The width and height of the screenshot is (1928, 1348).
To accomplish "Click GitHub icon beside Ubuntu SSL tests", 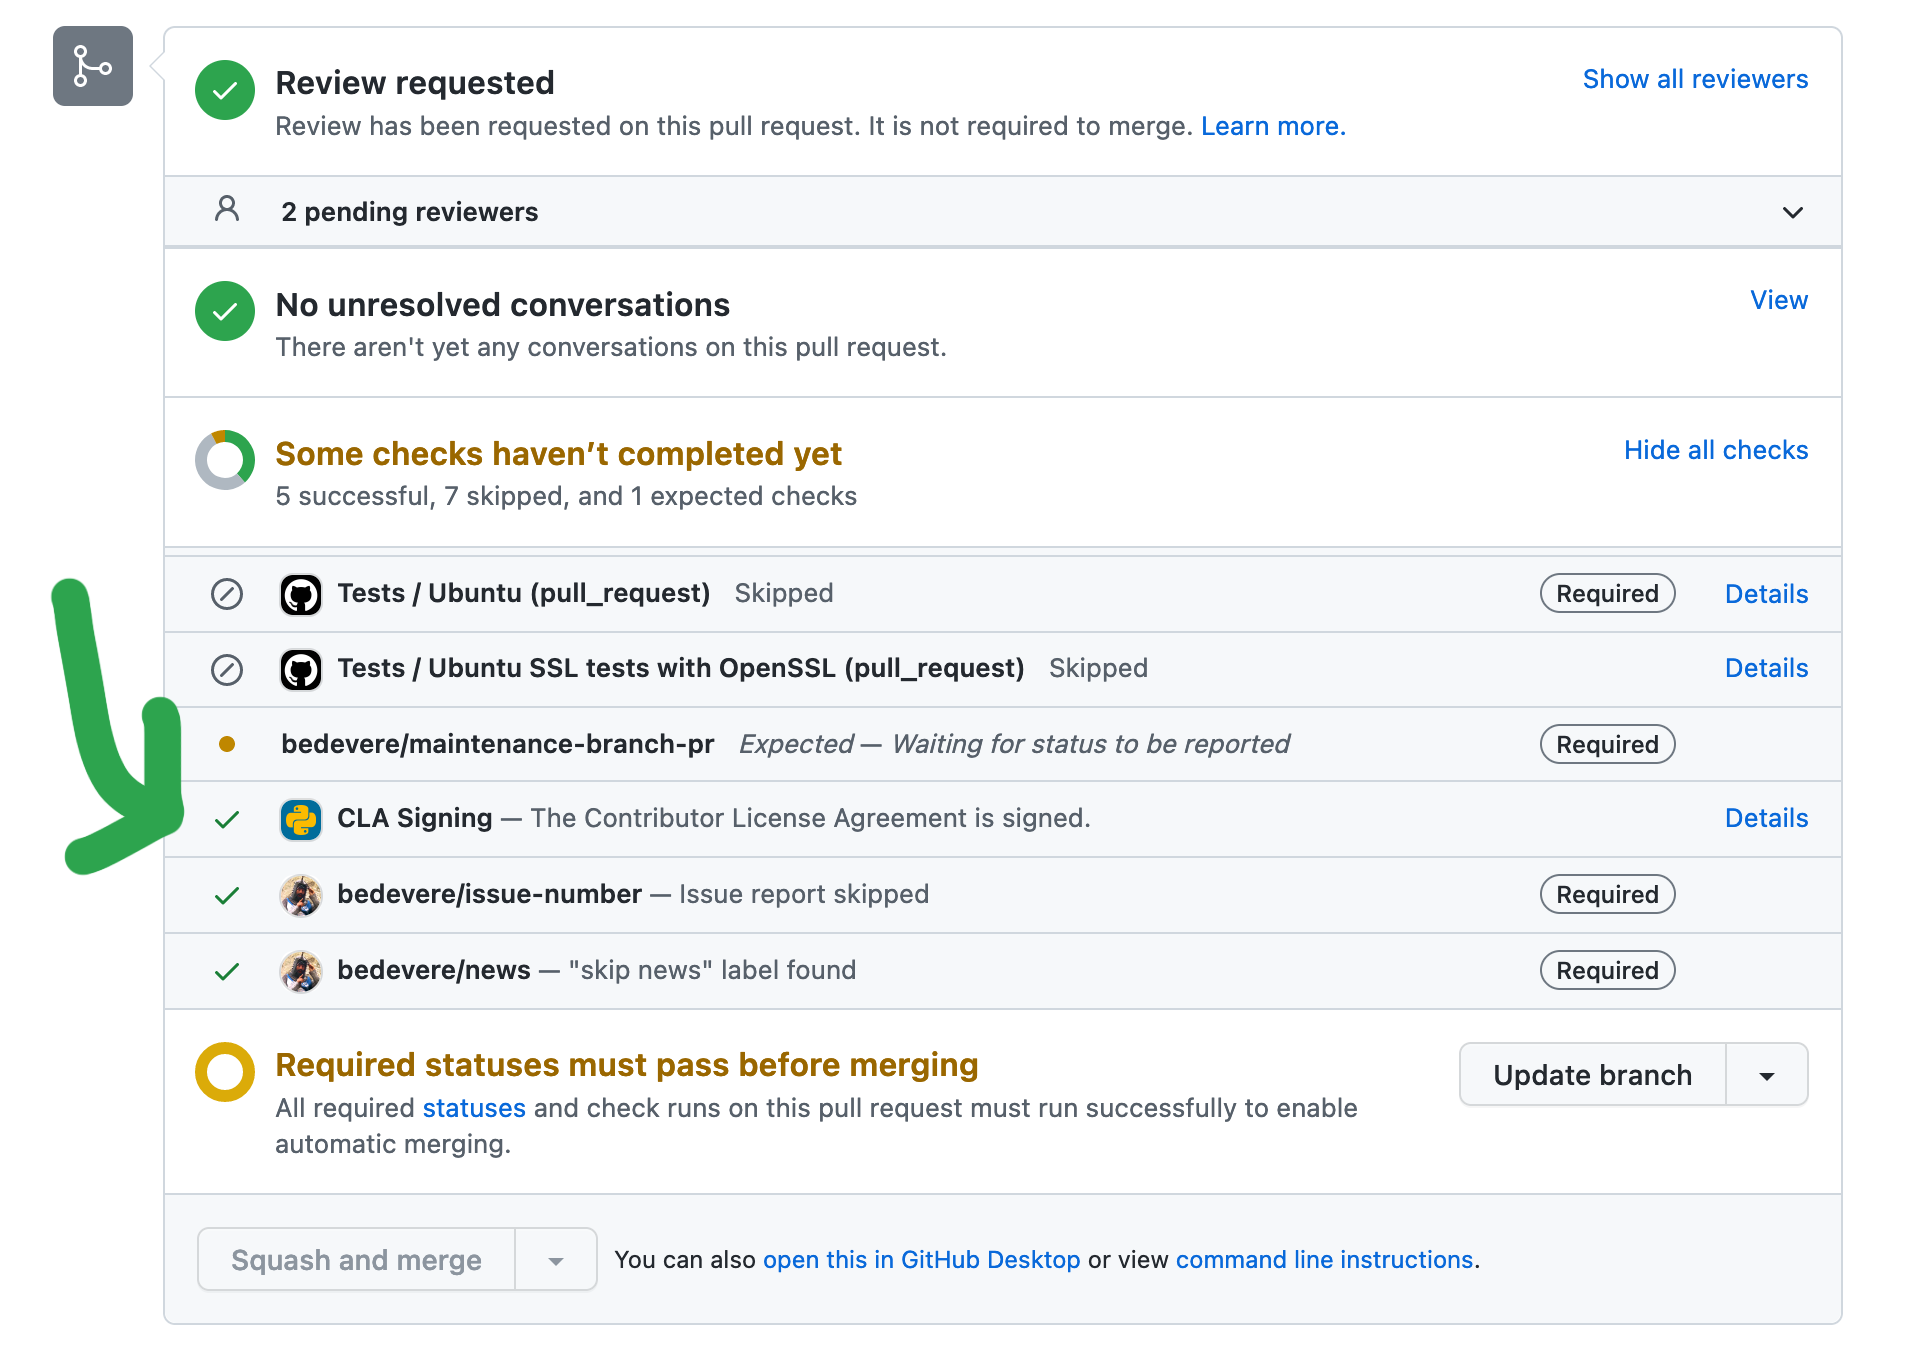I will (300, 670).
